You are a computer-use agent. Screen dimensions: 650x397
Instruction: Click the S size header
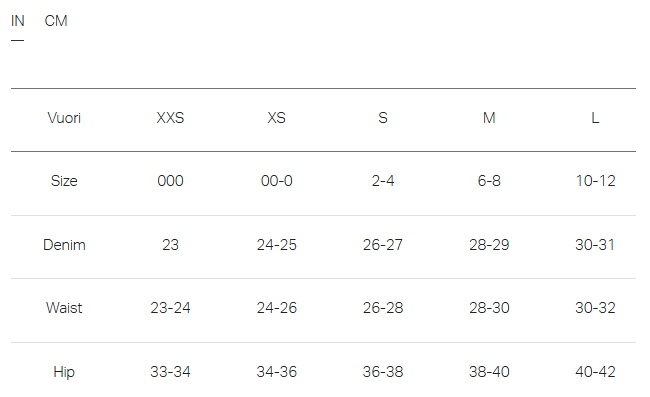[383, 118]
